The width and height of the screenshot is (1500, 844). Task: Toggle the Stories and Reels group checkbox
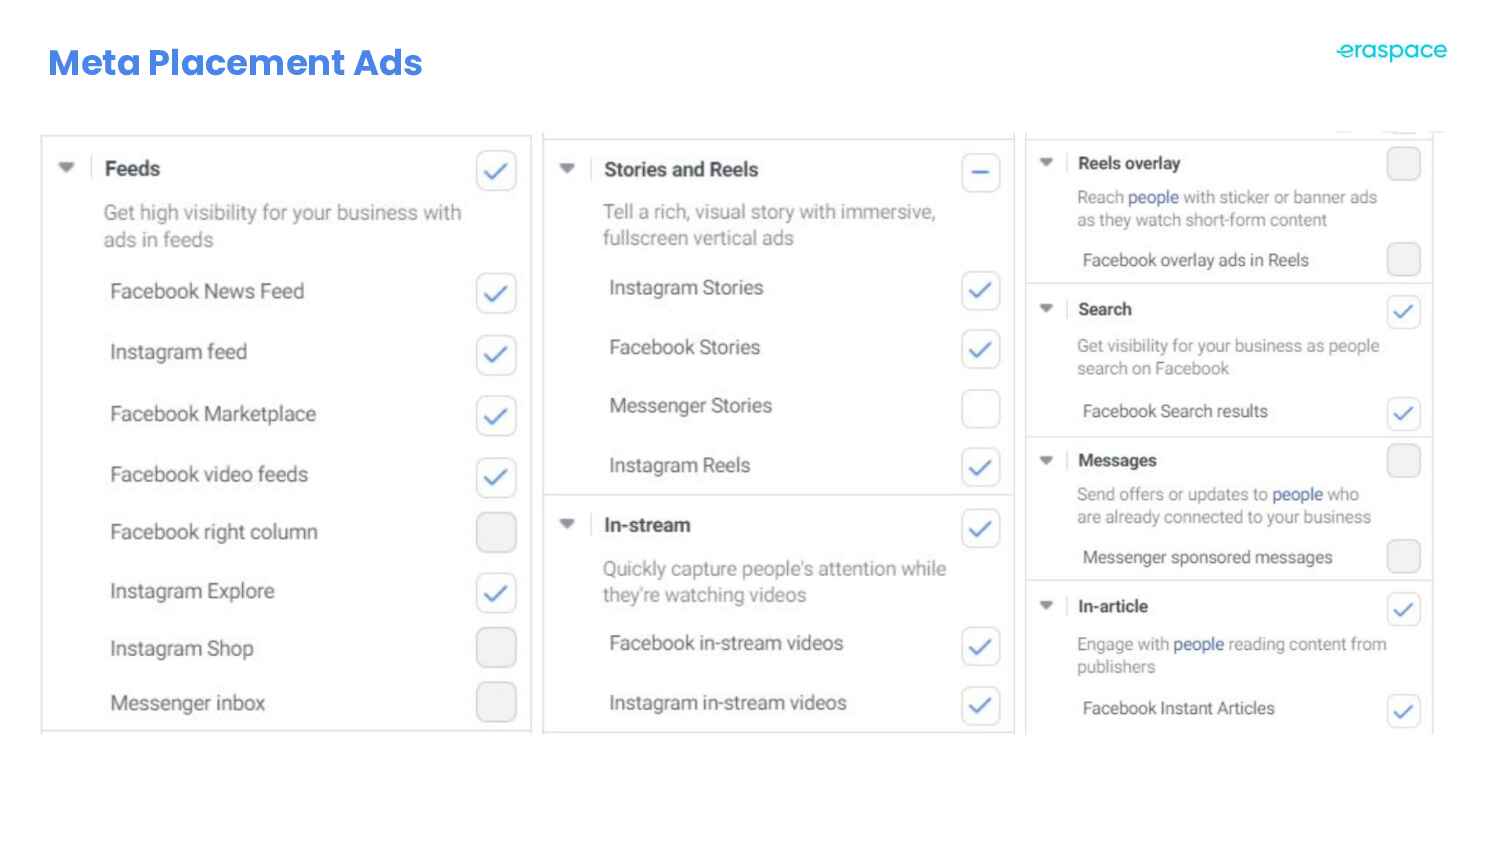pyautogui.click(x=980, y=172)
